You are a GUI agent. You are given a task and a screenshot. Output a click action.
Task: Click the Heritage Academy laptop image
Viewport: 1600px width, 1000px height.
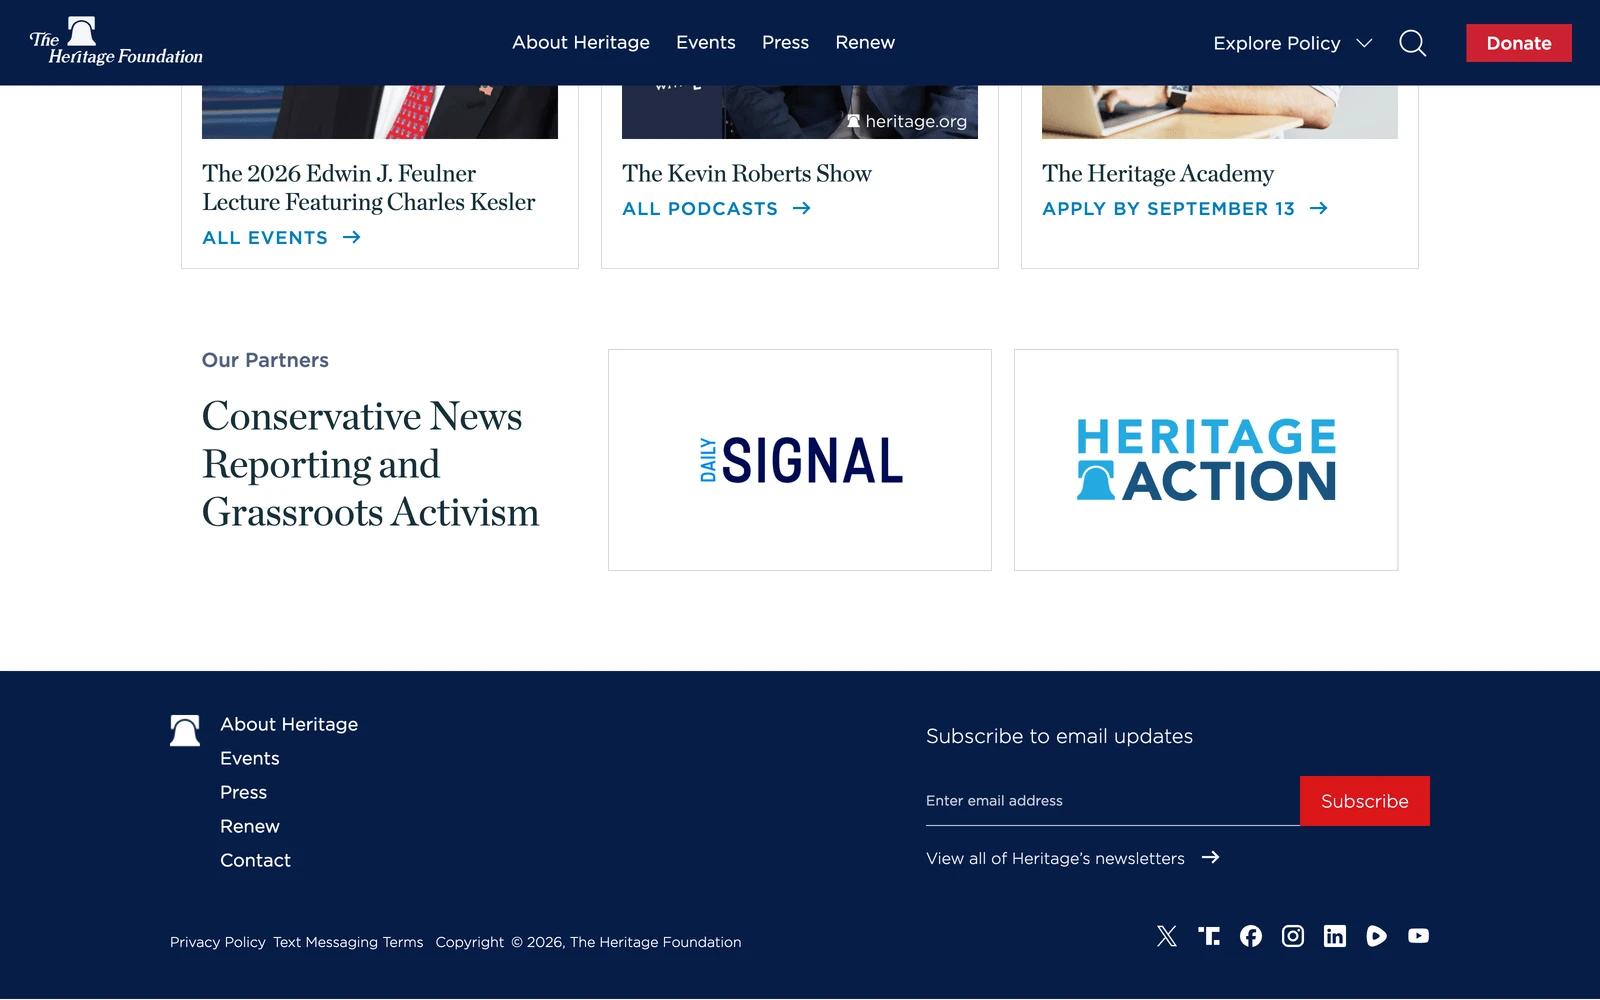[x=1220, y=112]
